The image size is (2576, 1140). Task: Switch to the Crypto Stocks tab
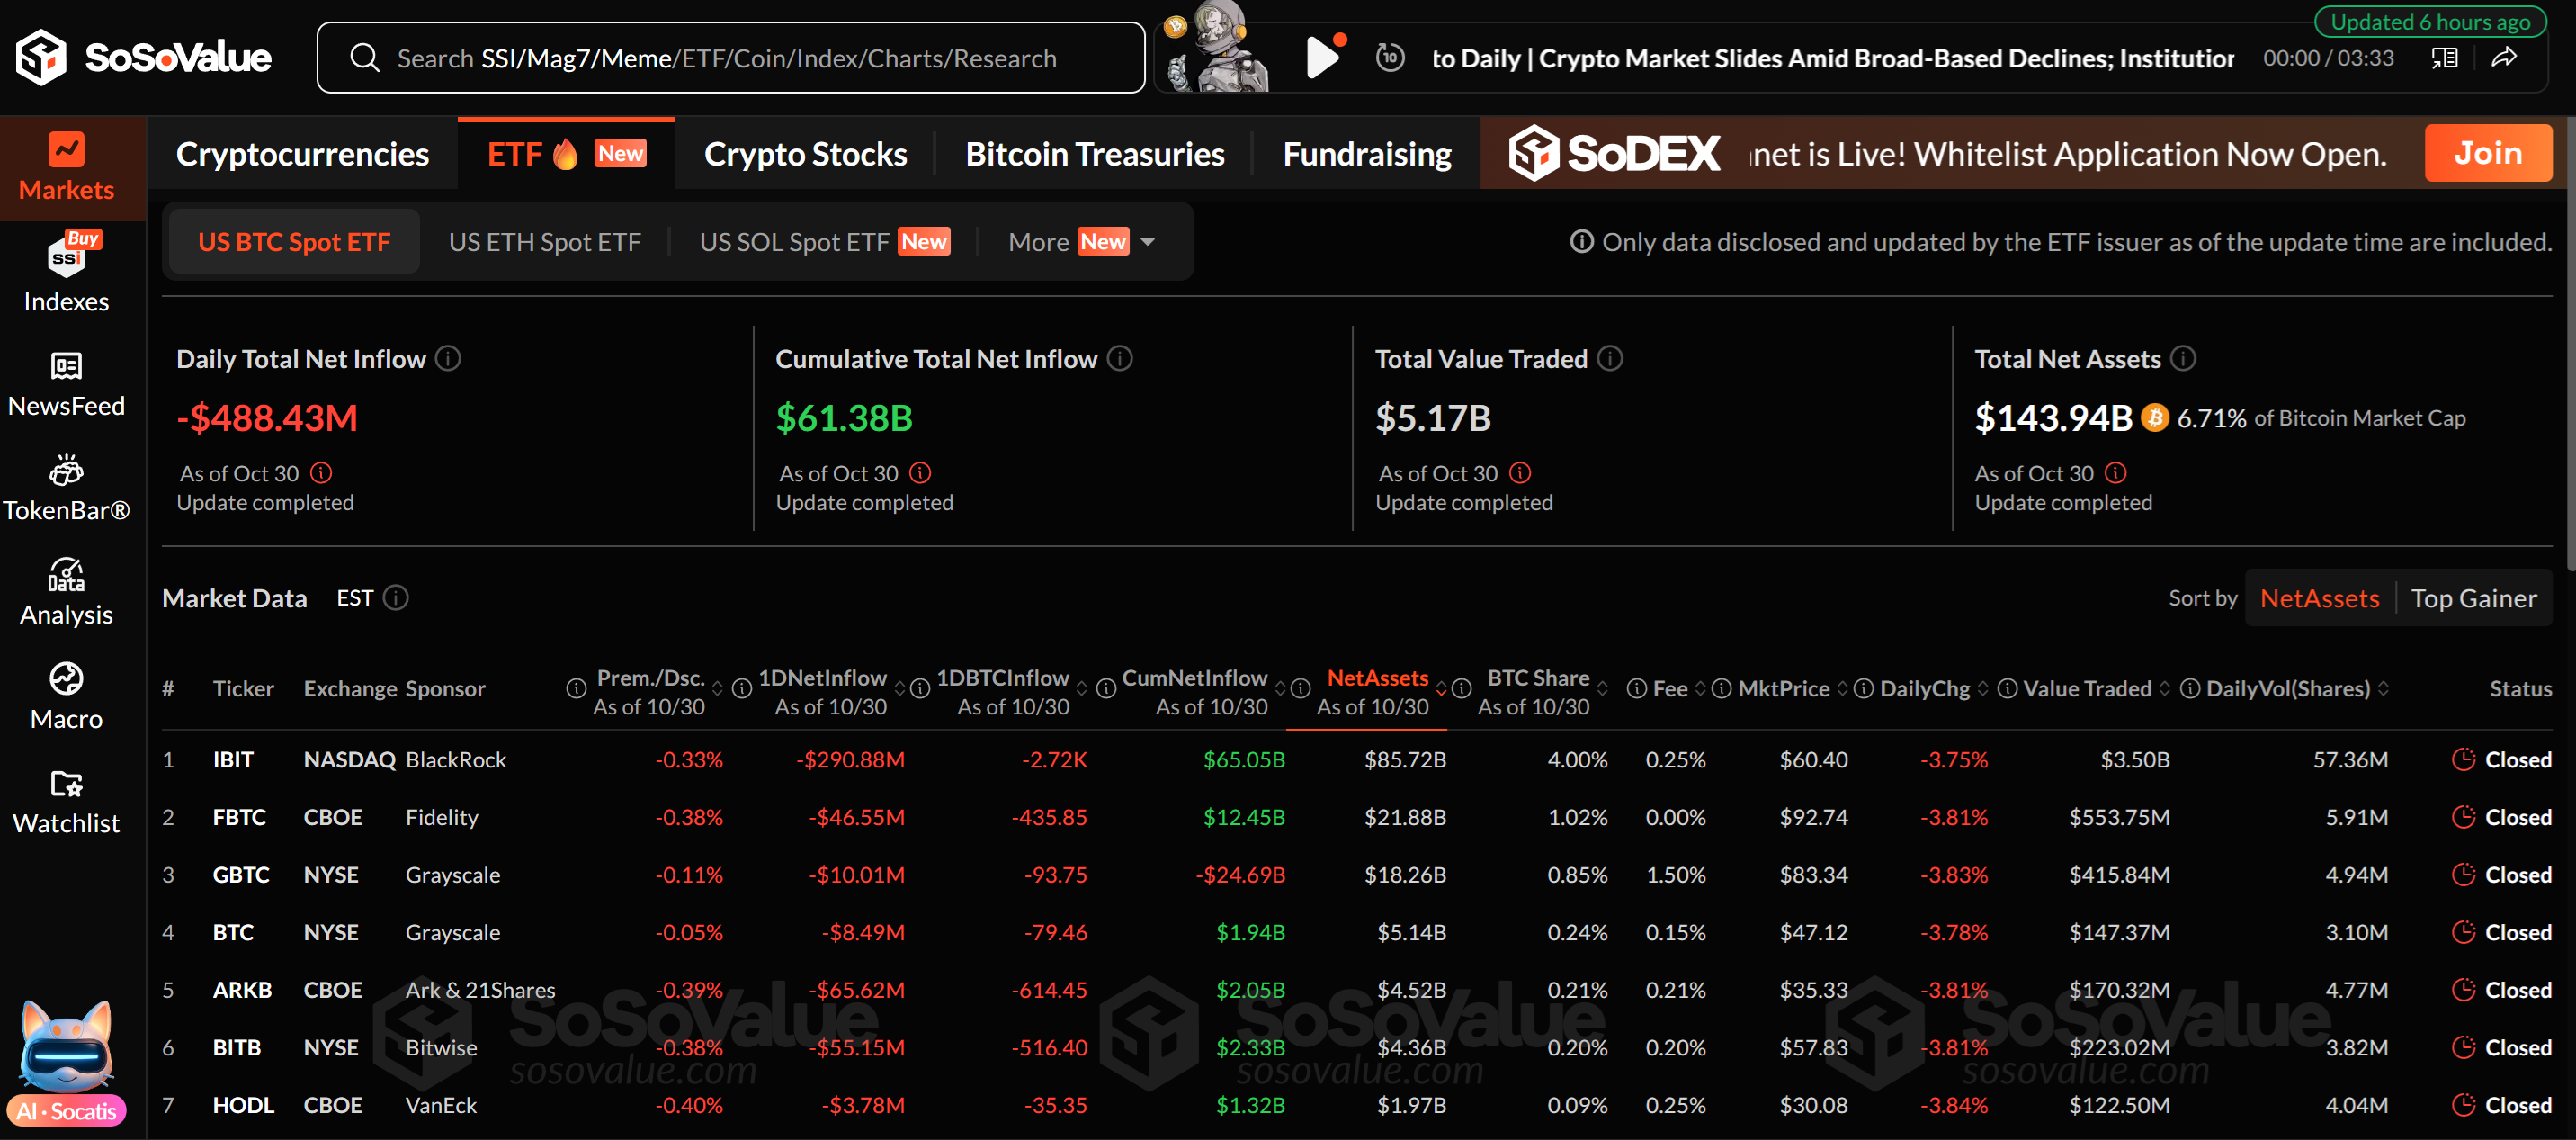[805, 154]
